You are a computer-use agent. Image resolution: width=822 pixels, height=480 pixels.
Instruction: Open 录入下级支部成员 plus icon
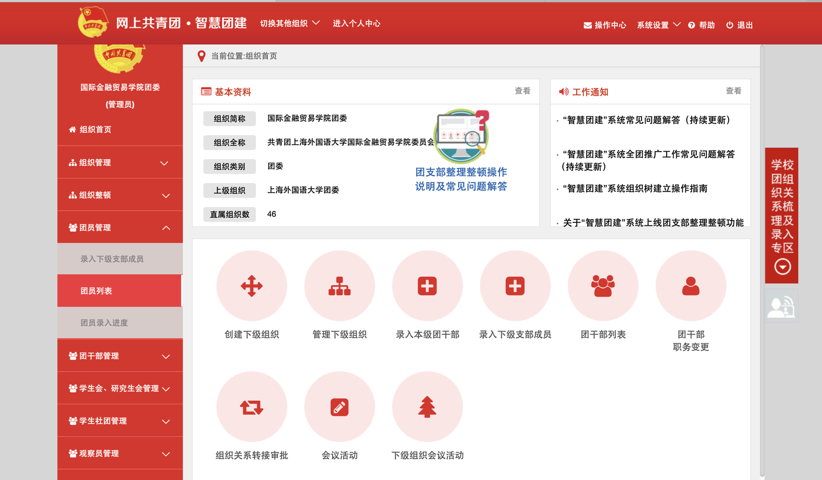pos(515,287)
